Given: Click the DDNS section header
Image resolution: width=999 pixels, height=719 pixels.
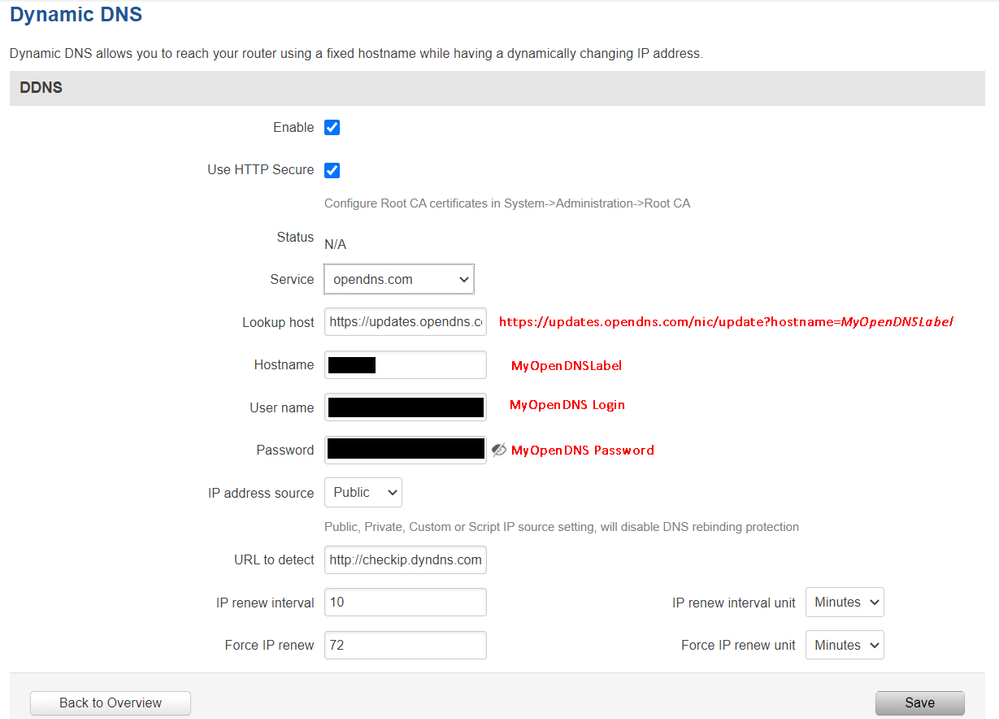Looking at the screenshot, I should 497,88.
